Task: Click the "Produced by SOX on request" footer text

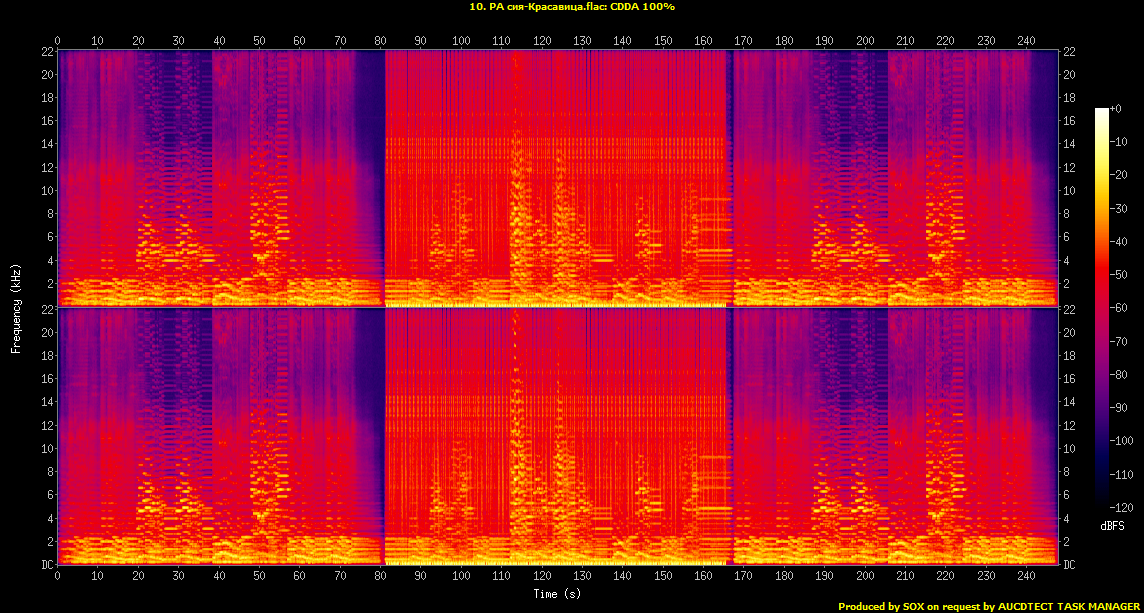Action: (x=911, y=606)
